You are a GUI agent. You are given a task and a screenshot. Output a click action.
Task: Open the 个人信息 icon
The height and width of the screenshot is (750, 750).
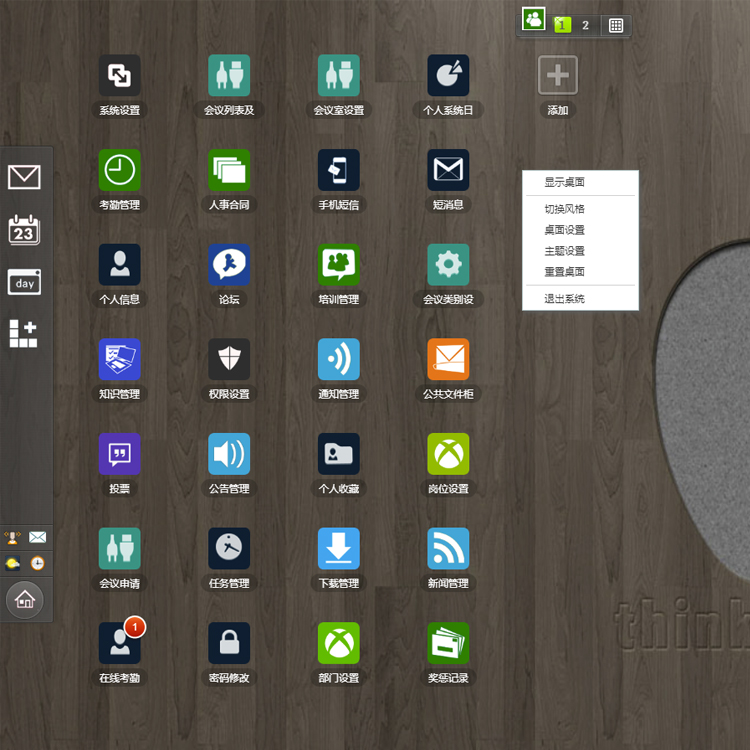click(120, 265)
